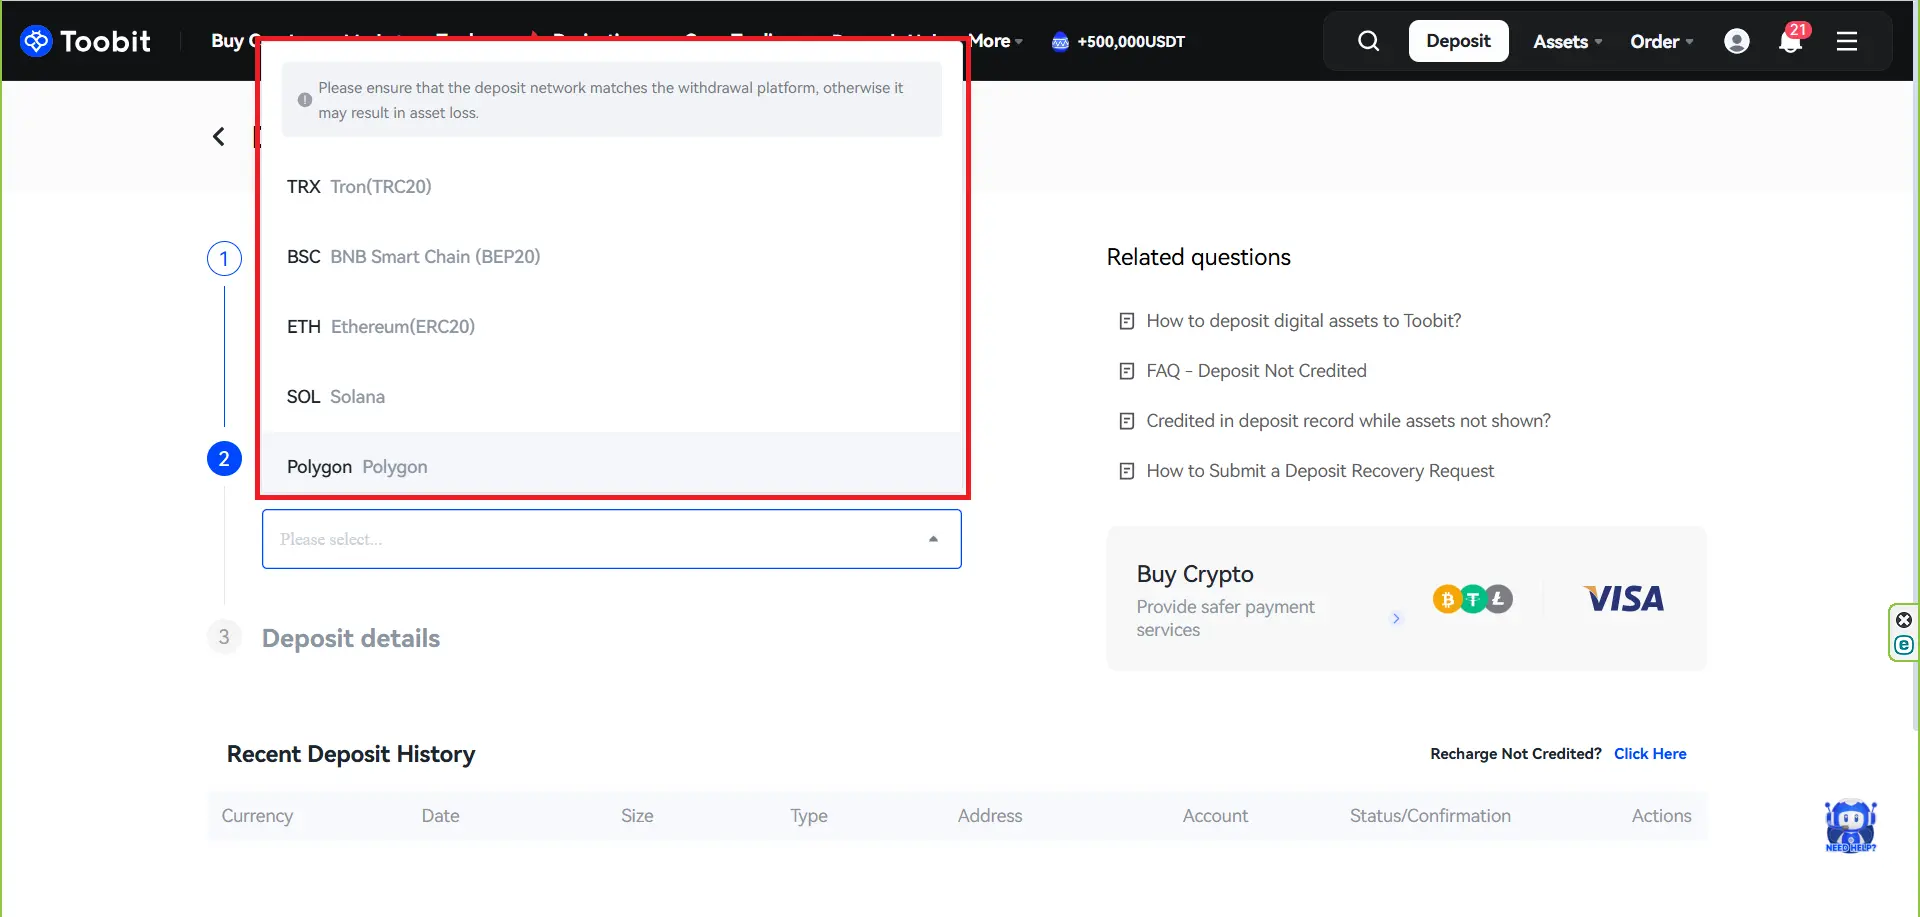Open the notifications bell icon

1790,42
